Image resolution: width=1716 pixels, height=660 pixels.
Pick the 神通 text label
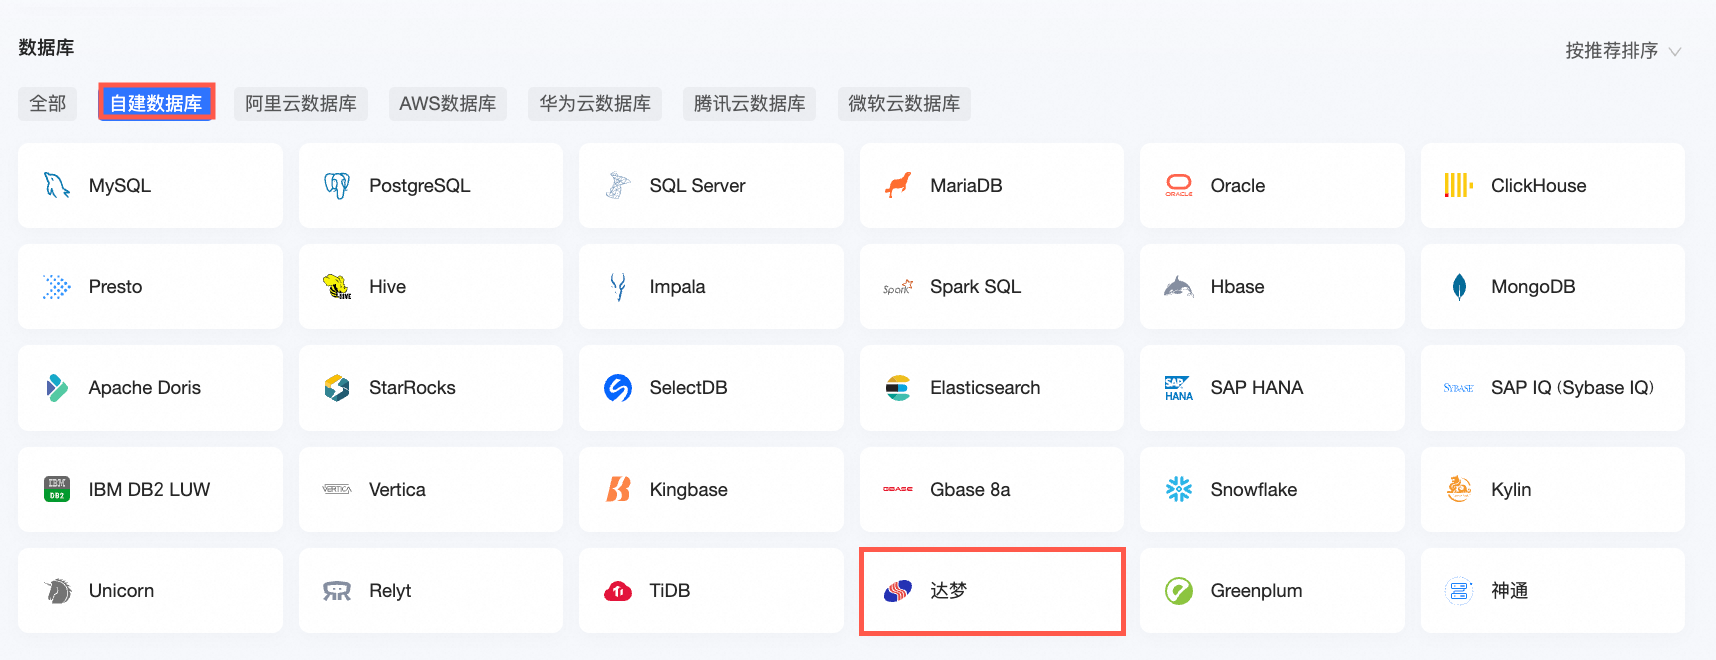coord(1510,591)
